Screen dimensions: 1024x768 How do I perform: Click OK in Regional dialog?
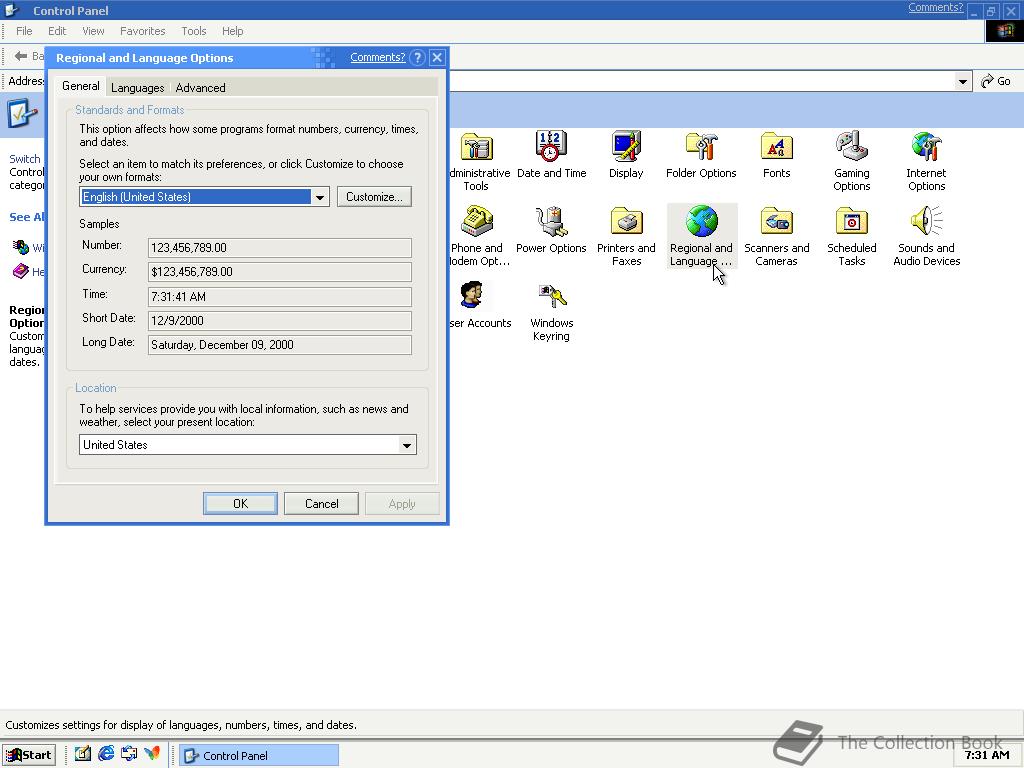[240, 504]
